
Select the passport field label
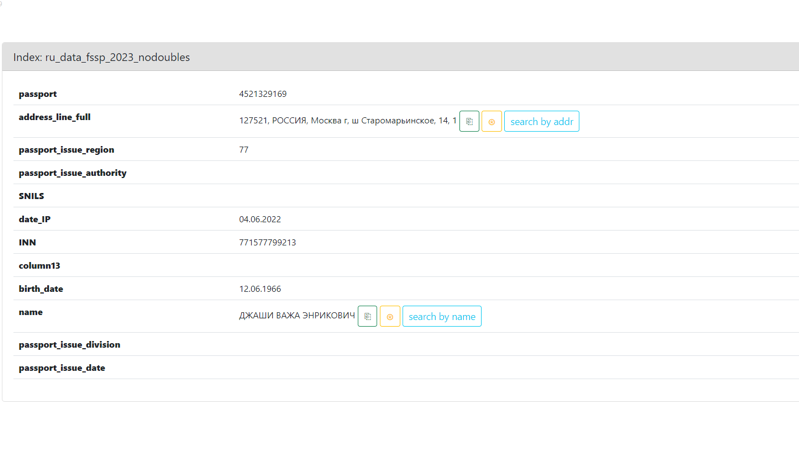pyautogui.click(x=38, y=94)
